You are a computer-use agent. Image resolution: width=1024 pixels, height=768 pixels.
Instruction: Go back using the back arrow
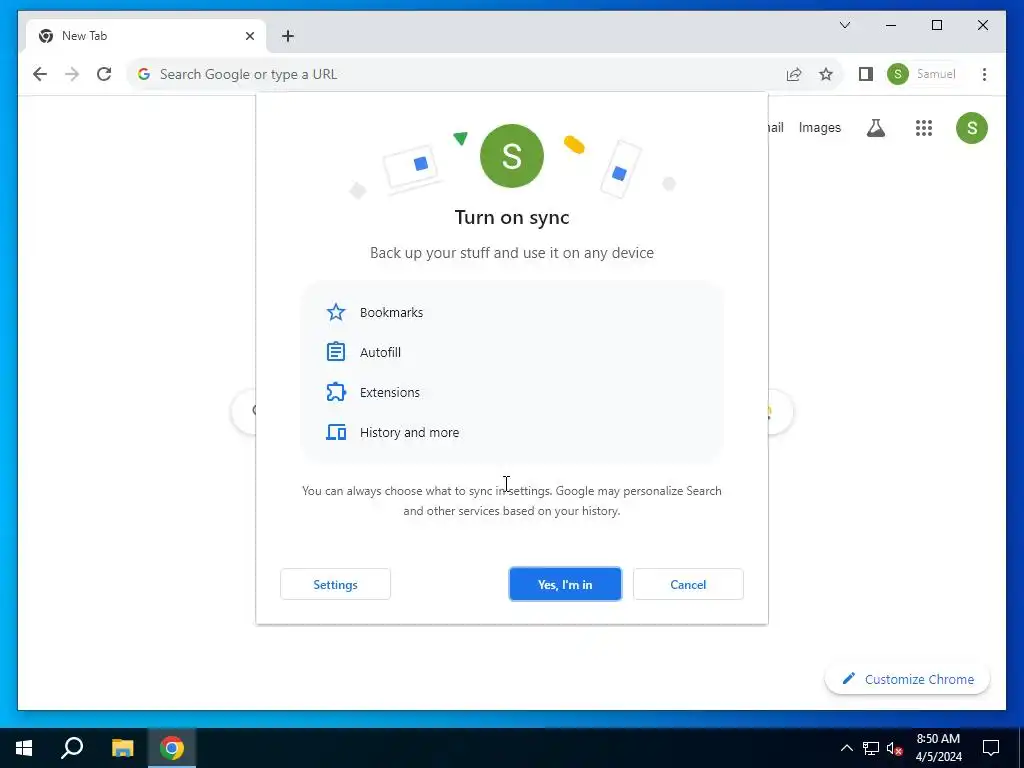pyautogui.click(x=40, y=74)
